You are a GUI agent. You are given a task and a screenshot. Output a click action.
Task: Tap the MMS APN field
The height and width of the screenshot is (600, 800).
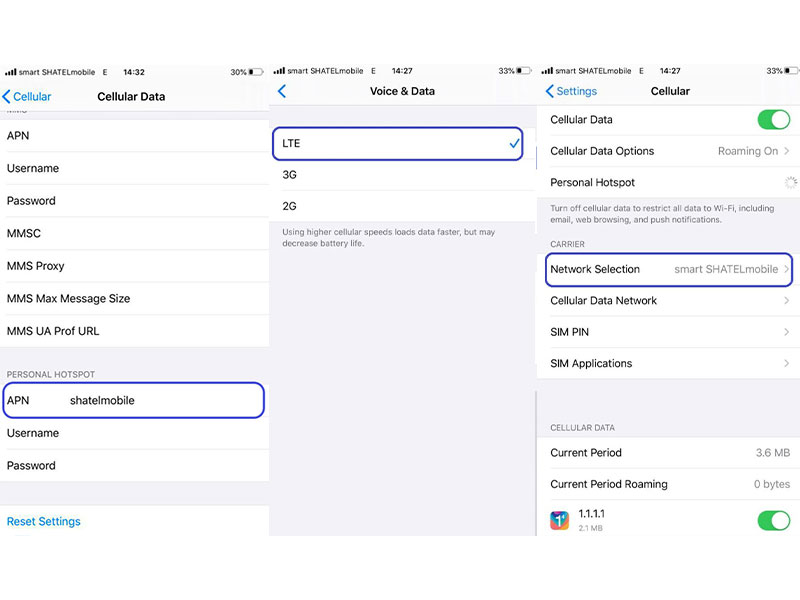click(135, 136)
